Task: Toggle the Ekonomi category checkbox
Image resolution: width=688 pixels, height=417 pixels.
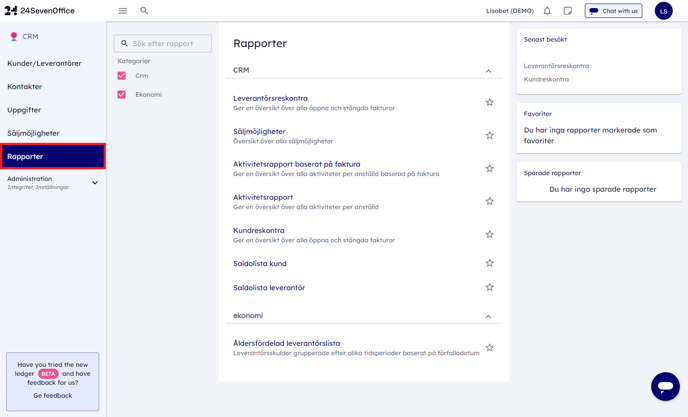Action: (x=122, y=95)
